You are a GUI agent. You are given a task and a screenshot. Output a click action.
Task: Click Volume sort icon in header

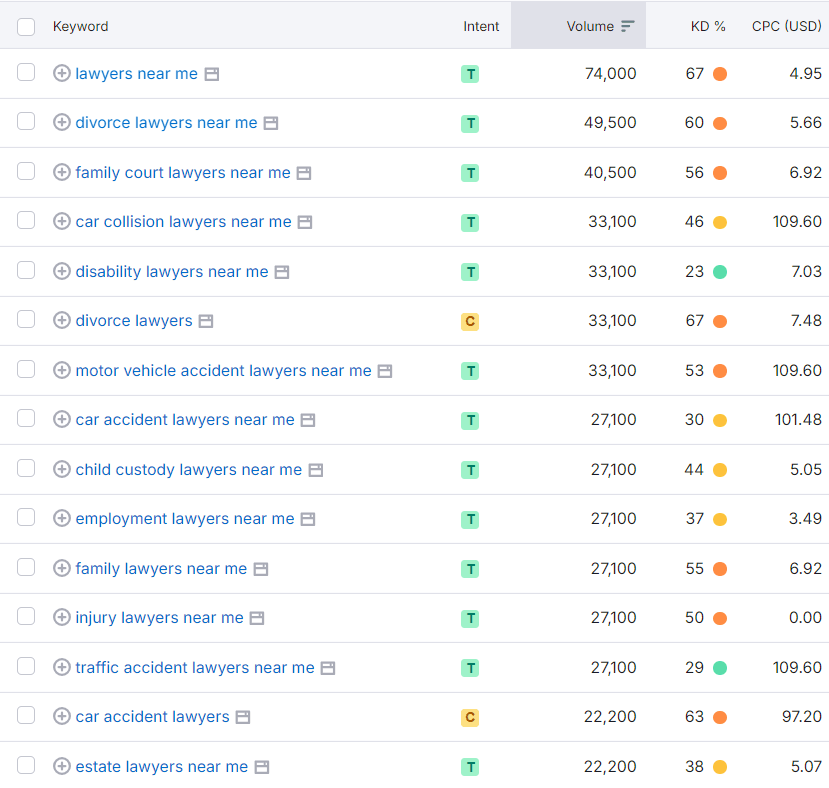point(628,26)
